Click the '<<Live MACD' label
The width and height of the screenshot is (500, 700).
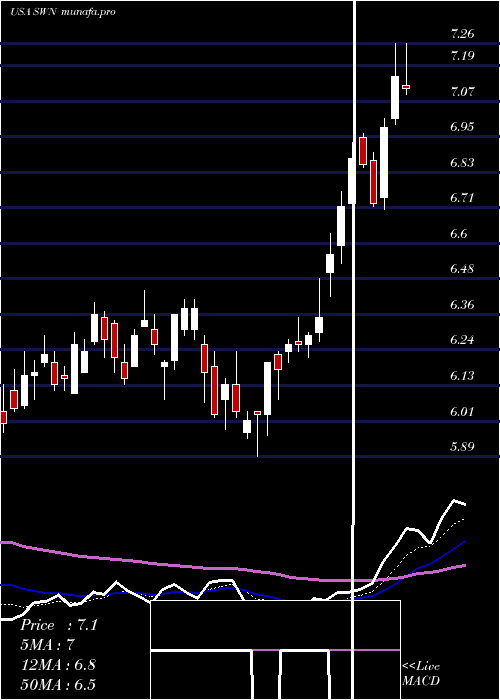421,674
